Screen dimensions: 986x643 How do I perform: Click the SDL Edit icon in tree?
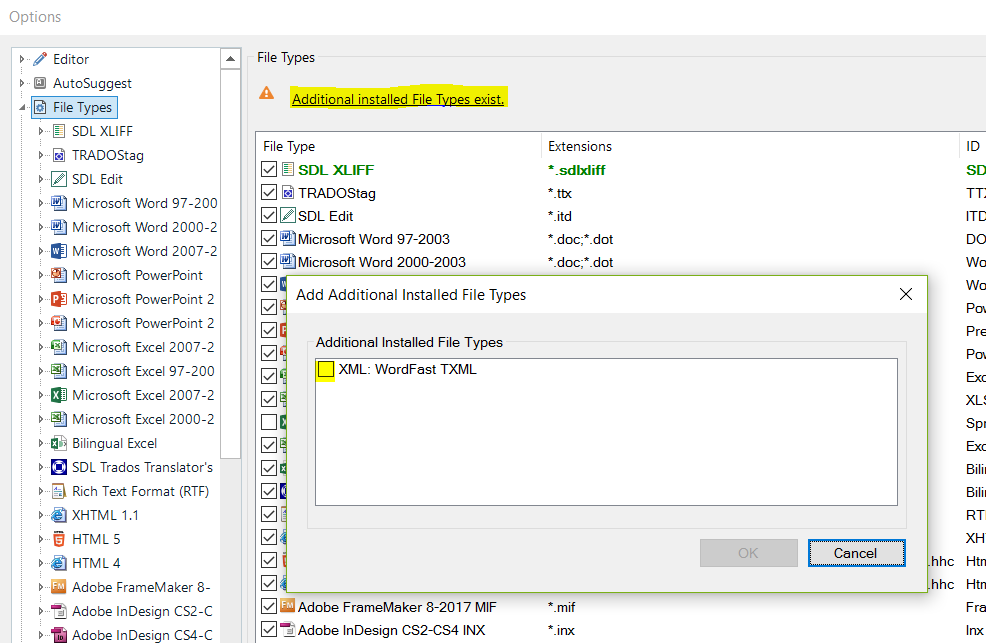pyautogui.click(x=59, y=179)
